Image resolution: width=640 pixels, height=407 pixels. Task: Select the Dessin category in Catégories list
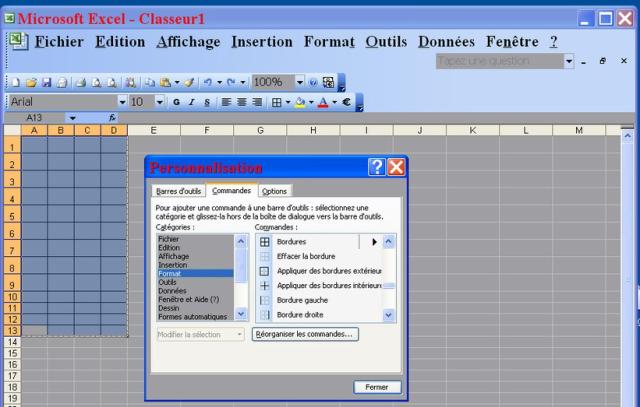195,308
